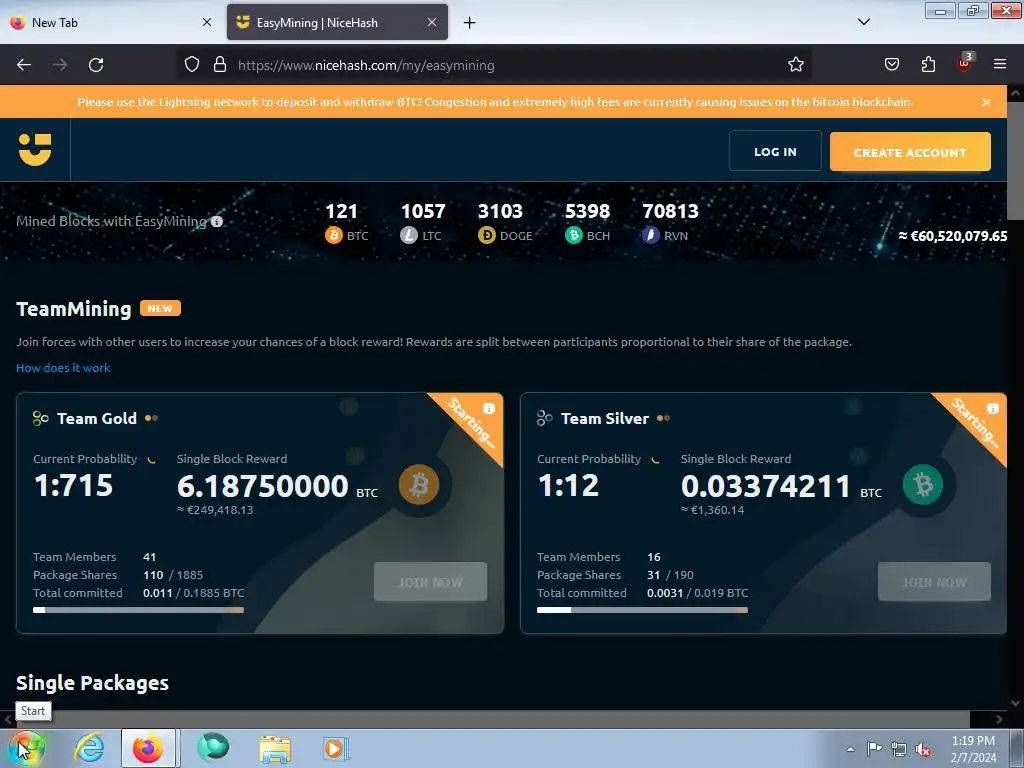Open the file explorer folder on taskbar
The image size is (1024, 768).
point(275,749)
